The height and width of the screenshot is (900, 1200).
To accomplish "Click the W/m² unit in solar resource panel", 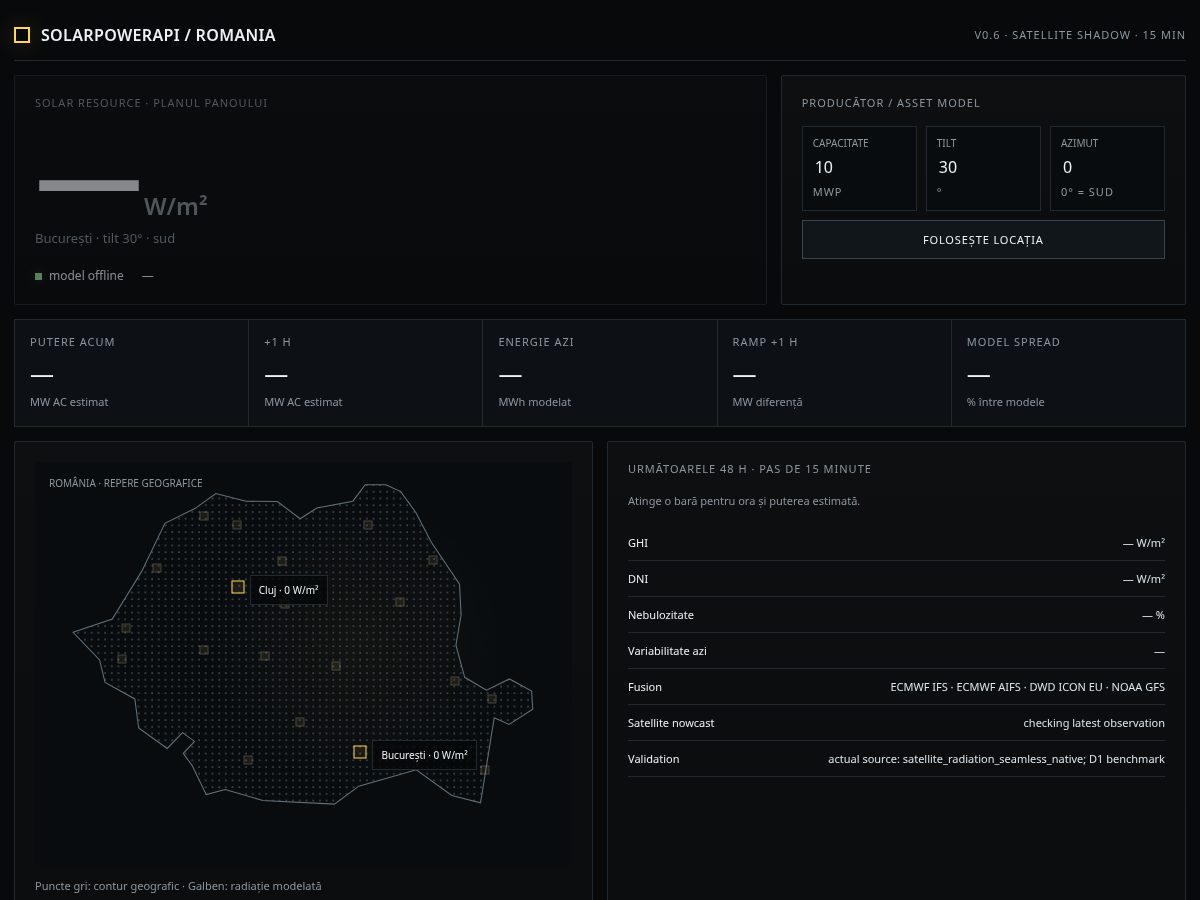I will point(176,206).
